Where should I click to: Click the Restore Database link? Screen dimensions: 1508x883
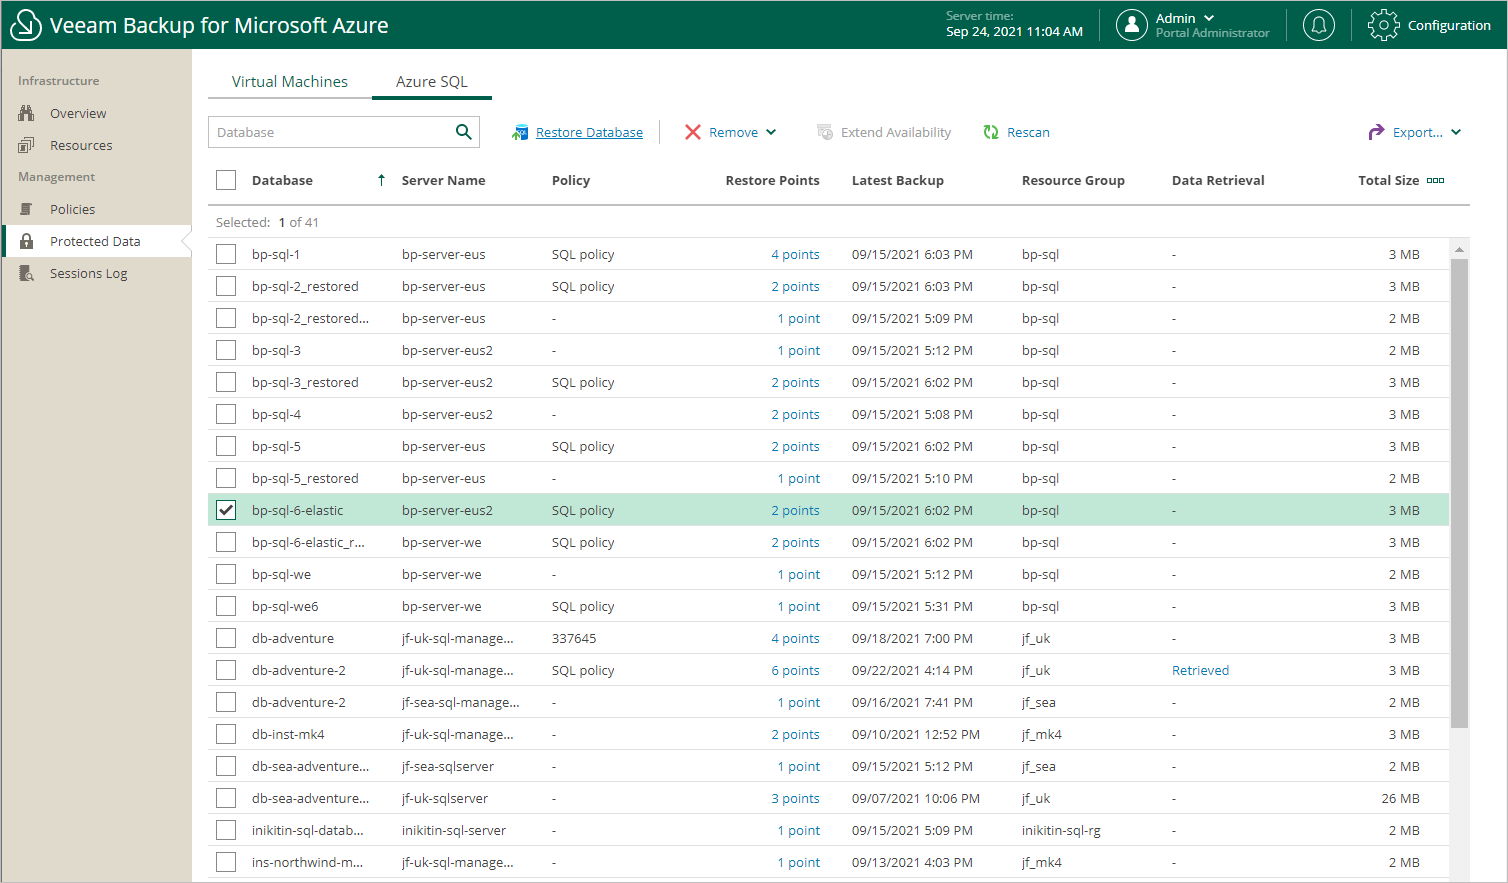[x=589, y=132]
